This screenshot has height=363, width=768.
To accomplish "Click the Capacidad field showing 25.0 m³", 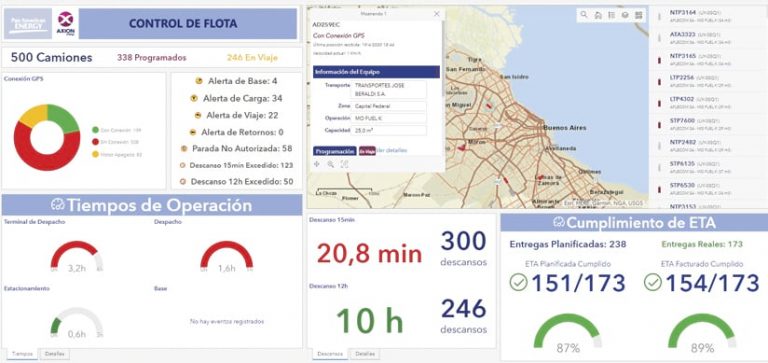I will [x=389, y=131].
